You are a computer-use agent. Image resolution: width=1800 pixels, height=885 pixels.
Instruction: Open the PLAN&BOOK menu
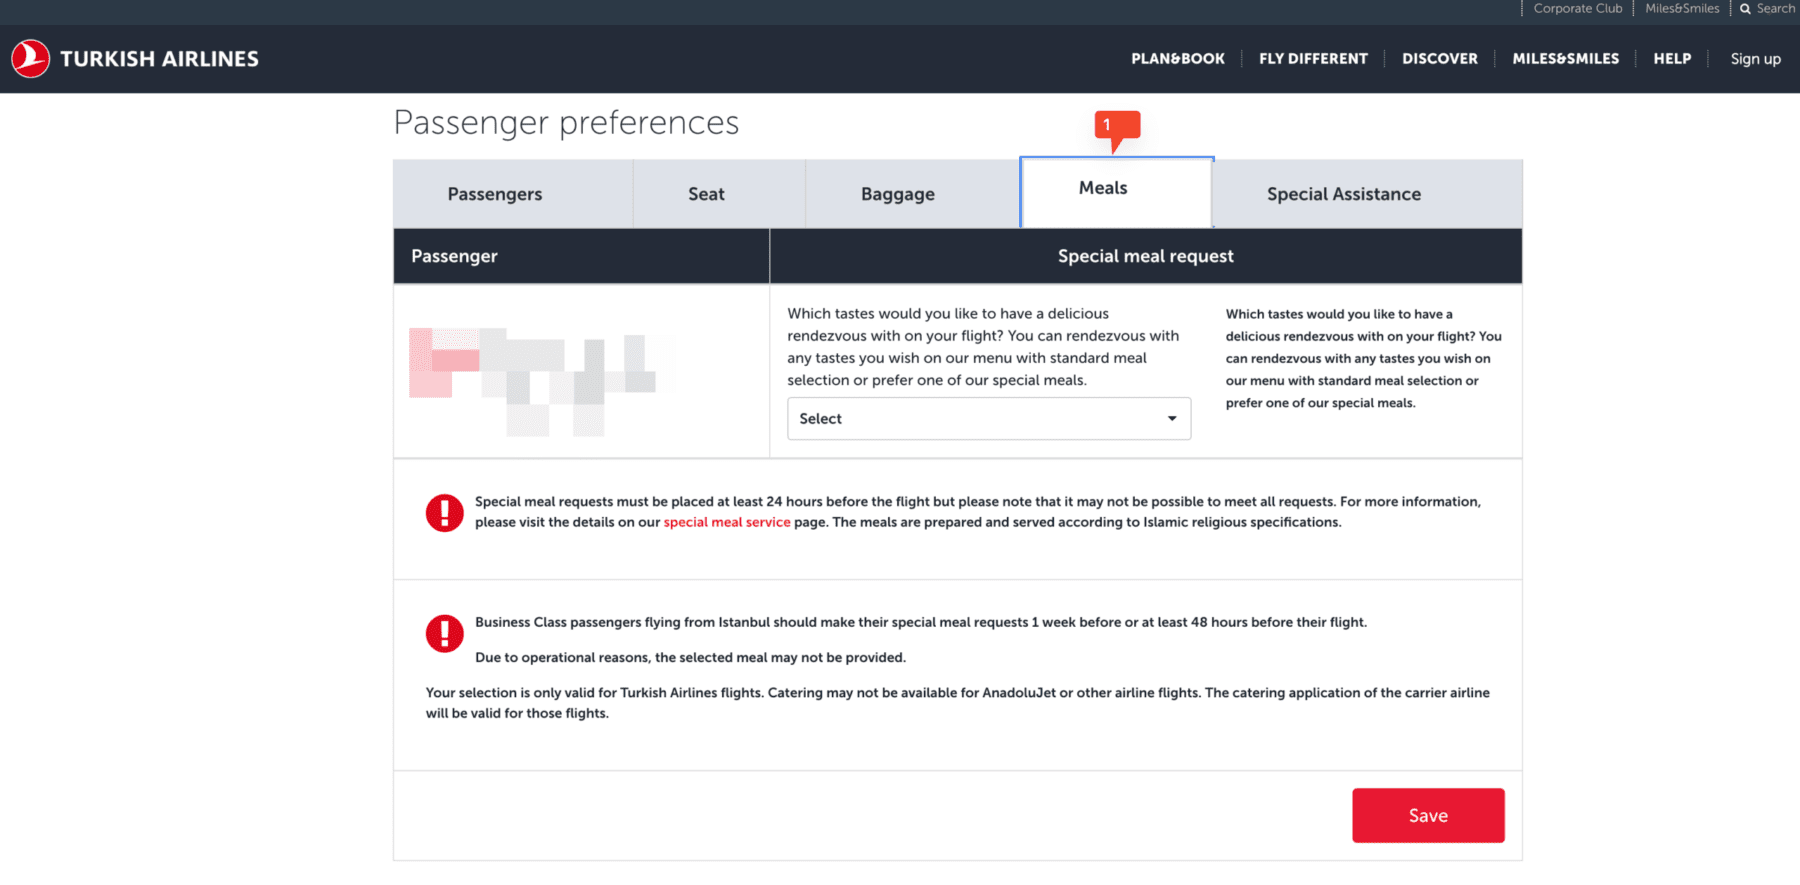point(1178,59)
